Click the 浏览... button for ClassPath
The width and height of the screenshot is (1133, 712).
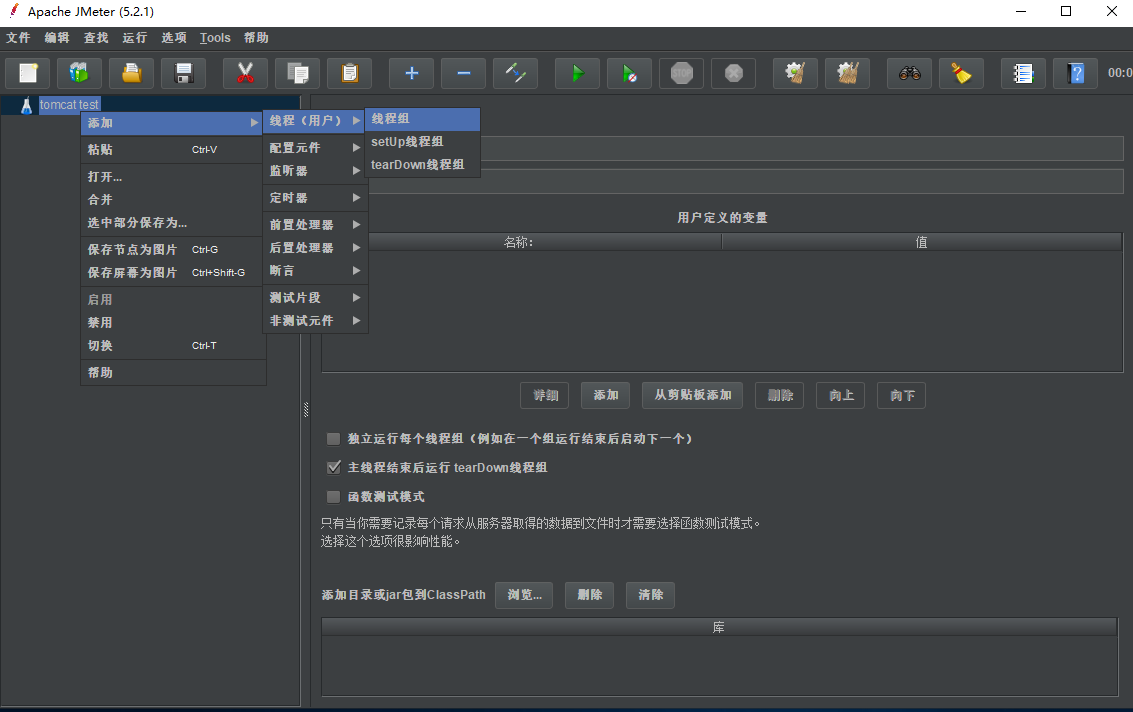click(523, 595)
